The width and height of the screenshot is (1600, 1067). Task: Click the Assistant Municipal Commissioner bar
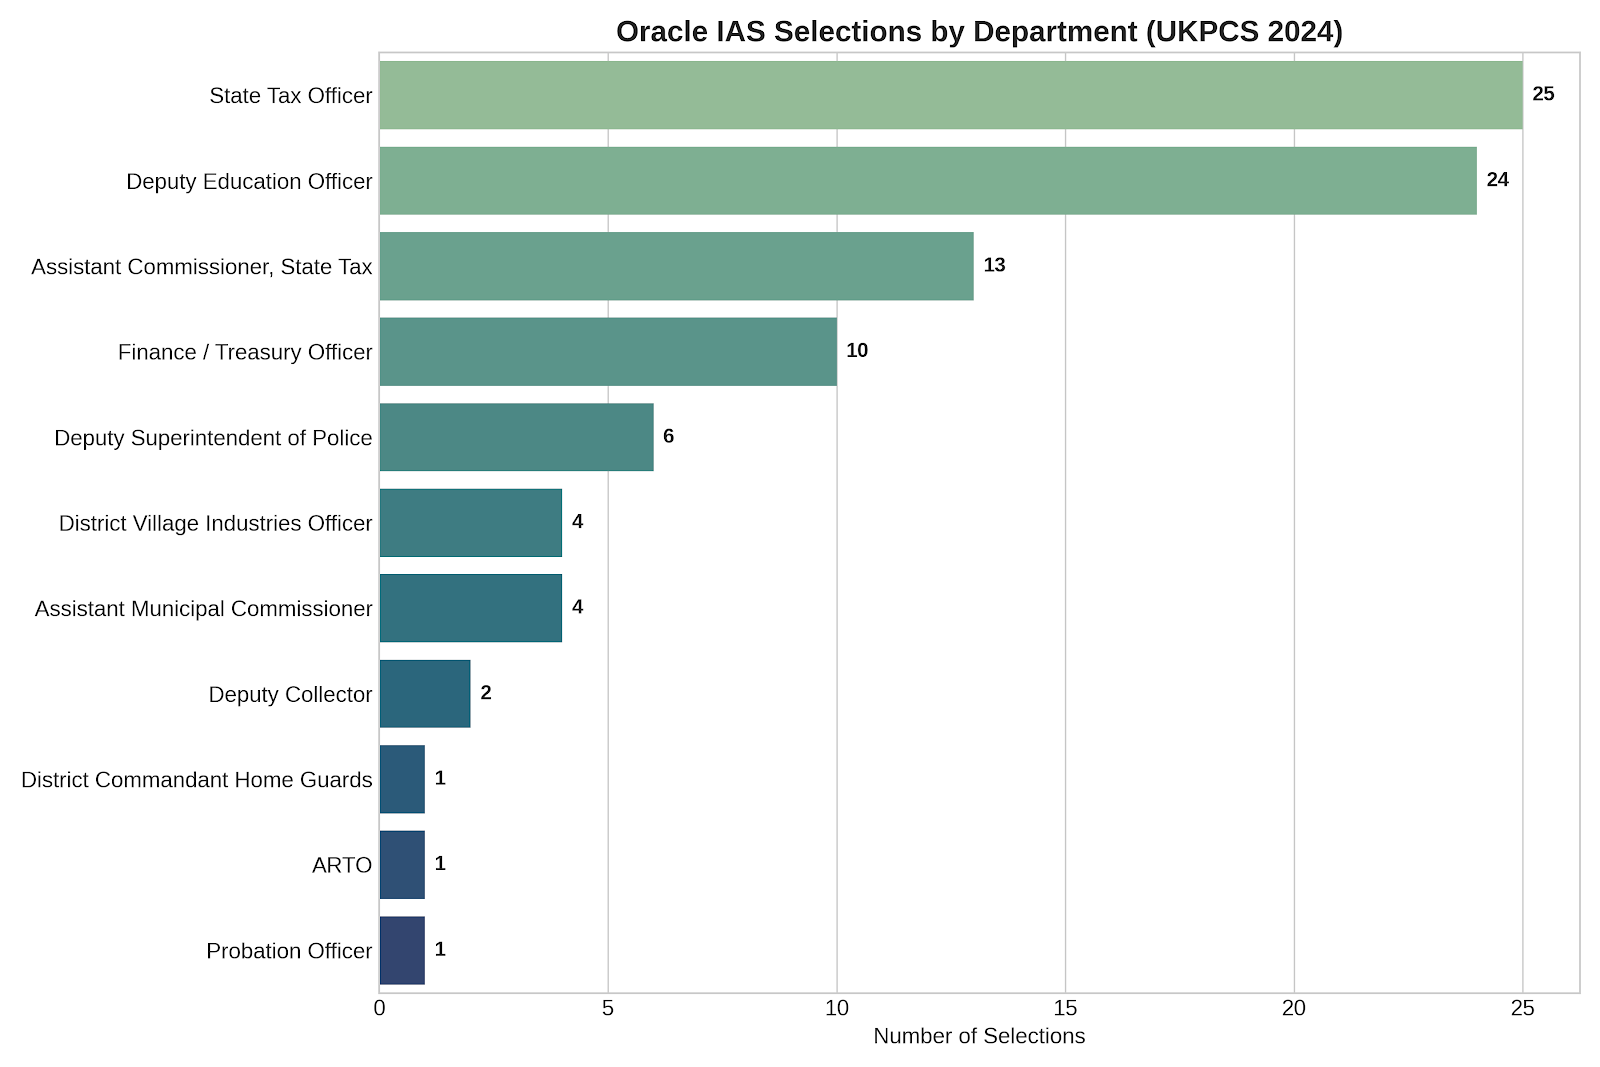coord(471,608)
